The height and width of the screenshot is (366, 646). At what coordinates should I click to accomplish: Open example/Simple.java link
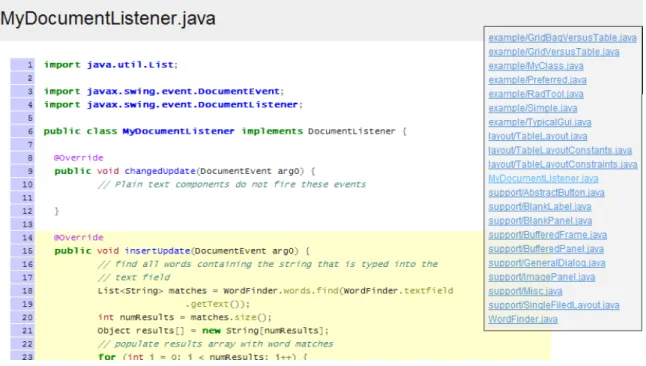(533, 108)
